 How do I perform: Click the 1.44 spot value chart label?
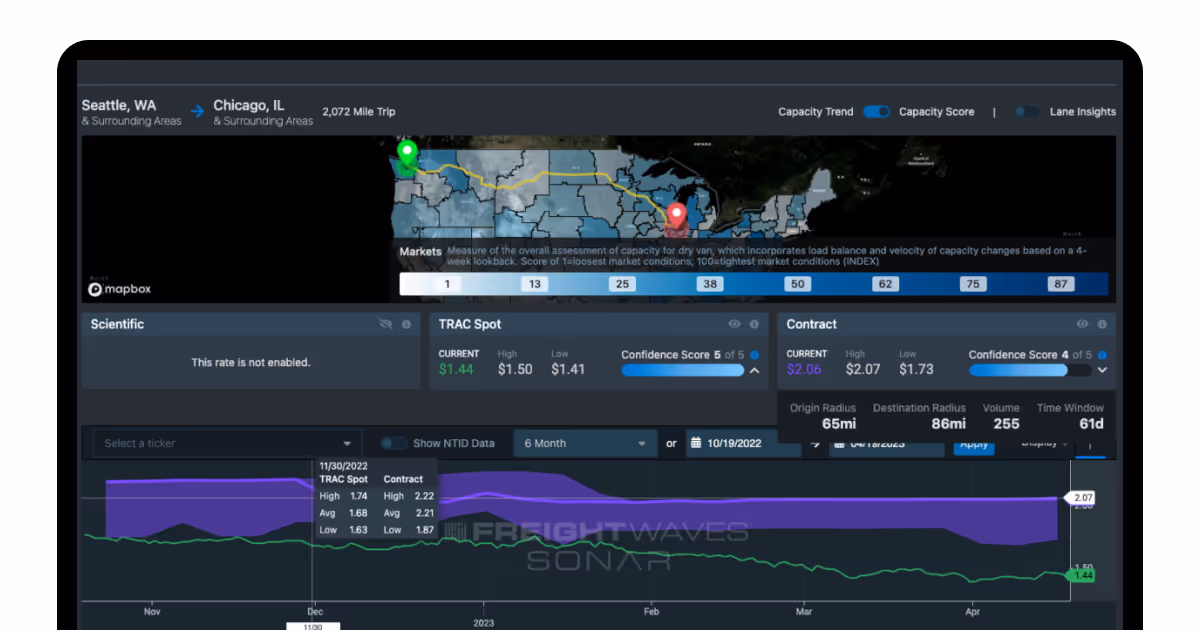pyautogui.click(x=1082, y=575)
